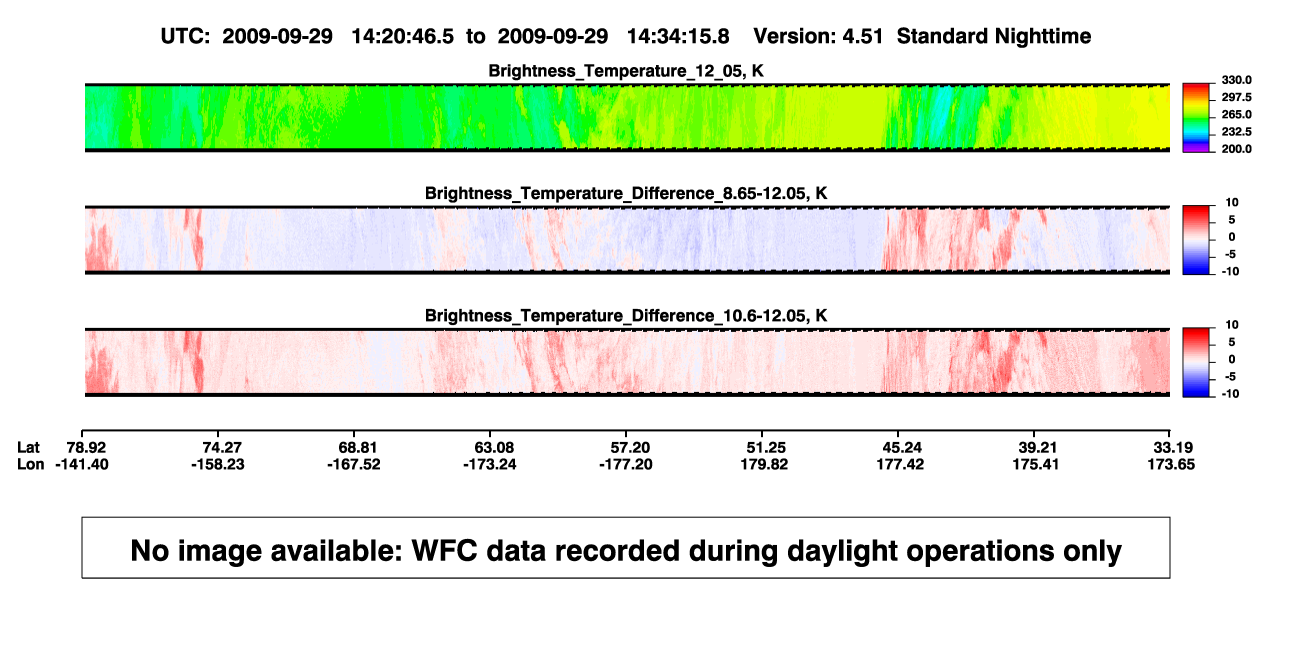Click the 'Lat' axis row label
1300x667 pixels.
pyautogui.click(x=30, y=447)
